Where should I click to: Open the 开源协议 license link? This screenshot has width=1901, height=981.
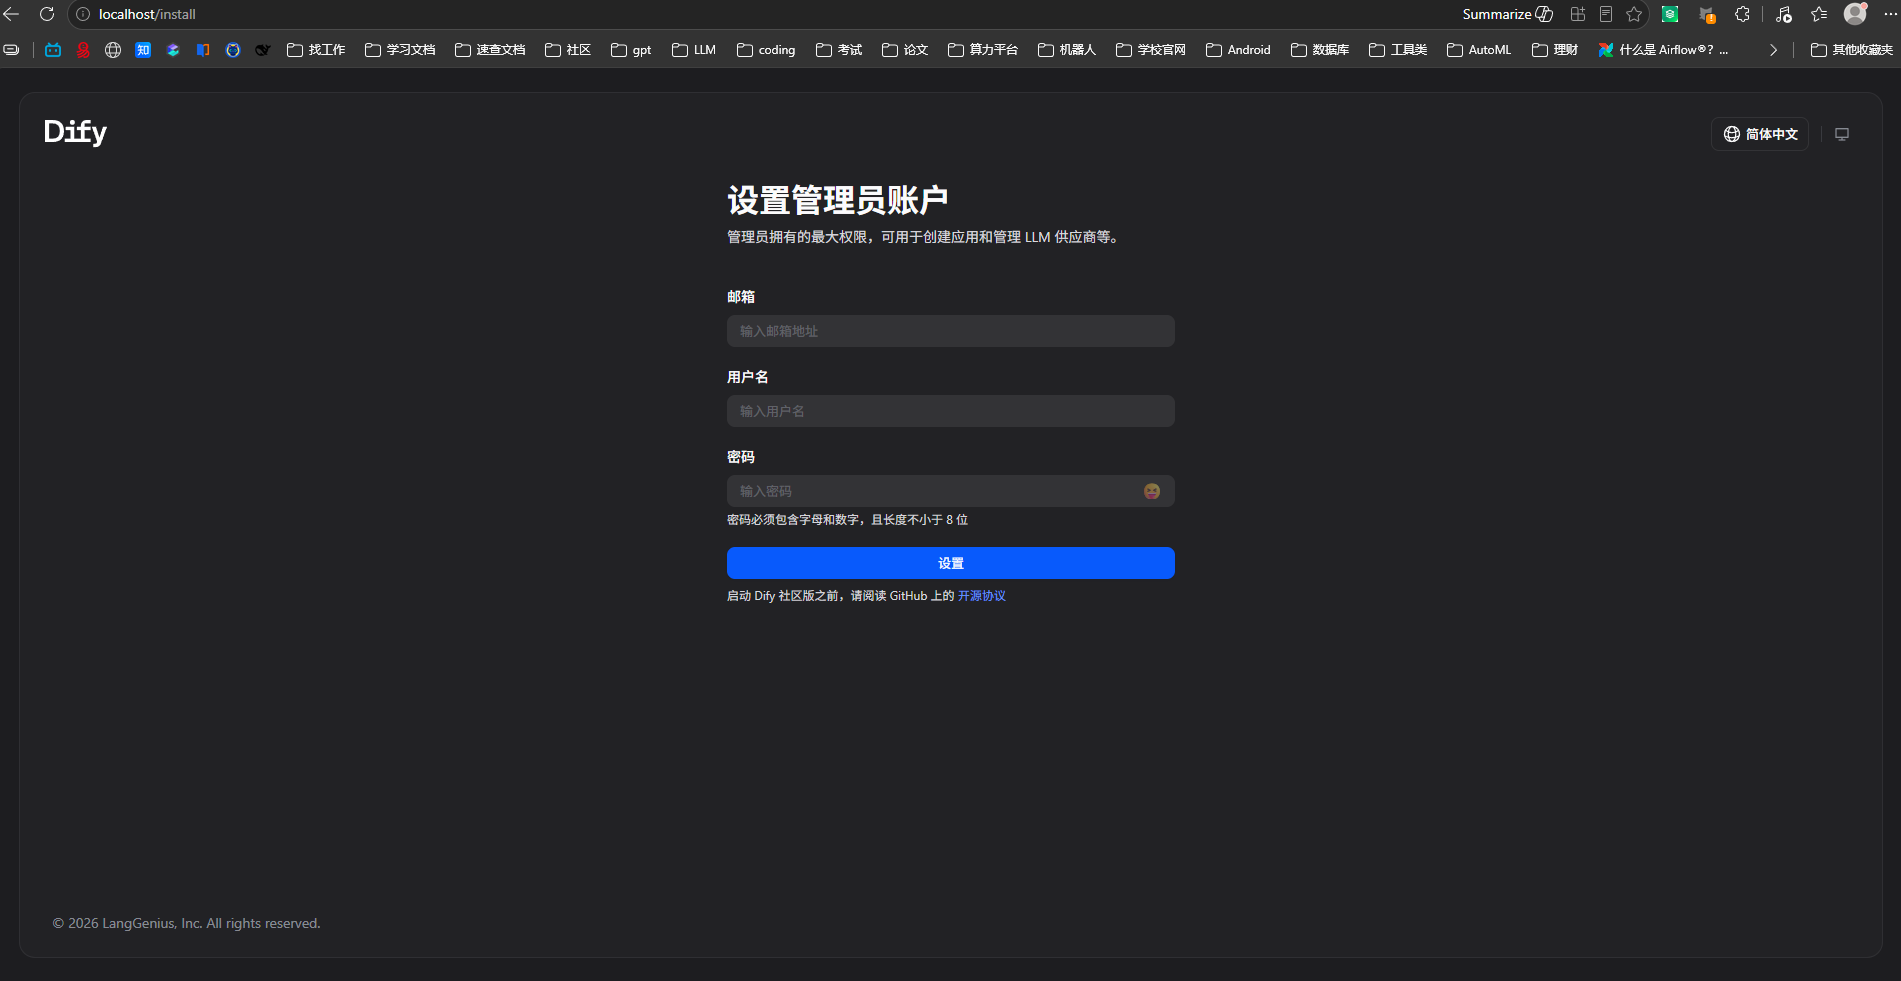(x=982, y=596)
